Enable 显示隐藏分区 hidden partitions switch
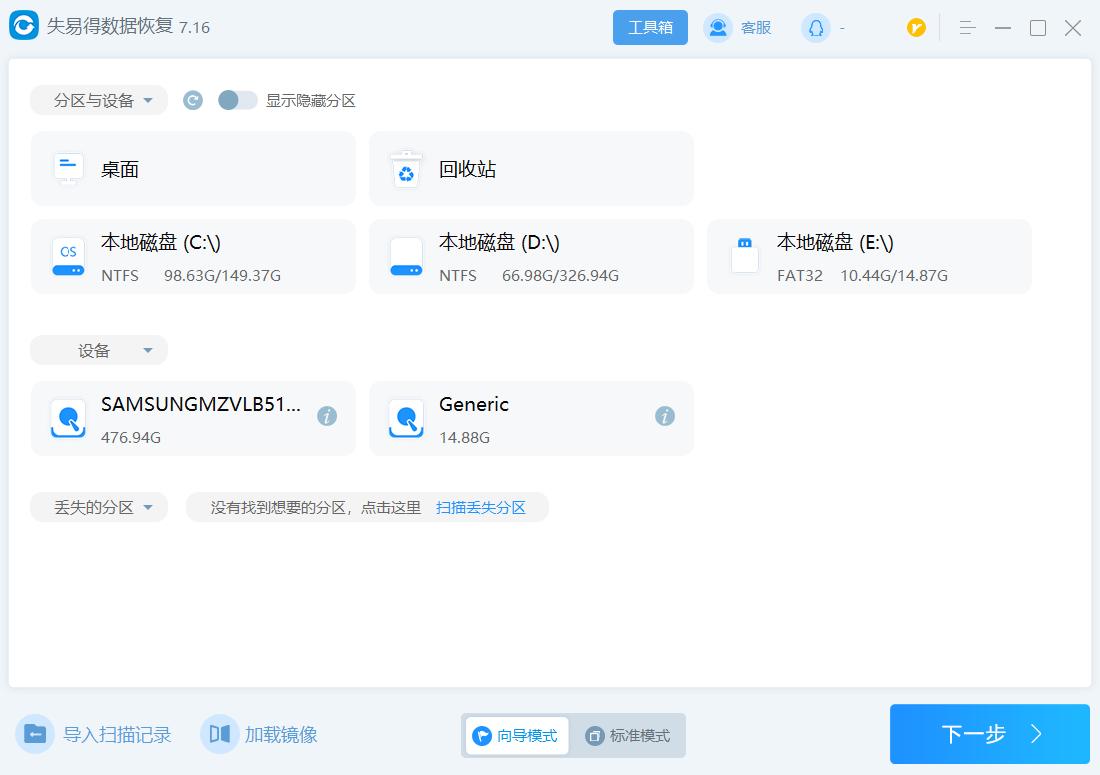 (238, 100)
